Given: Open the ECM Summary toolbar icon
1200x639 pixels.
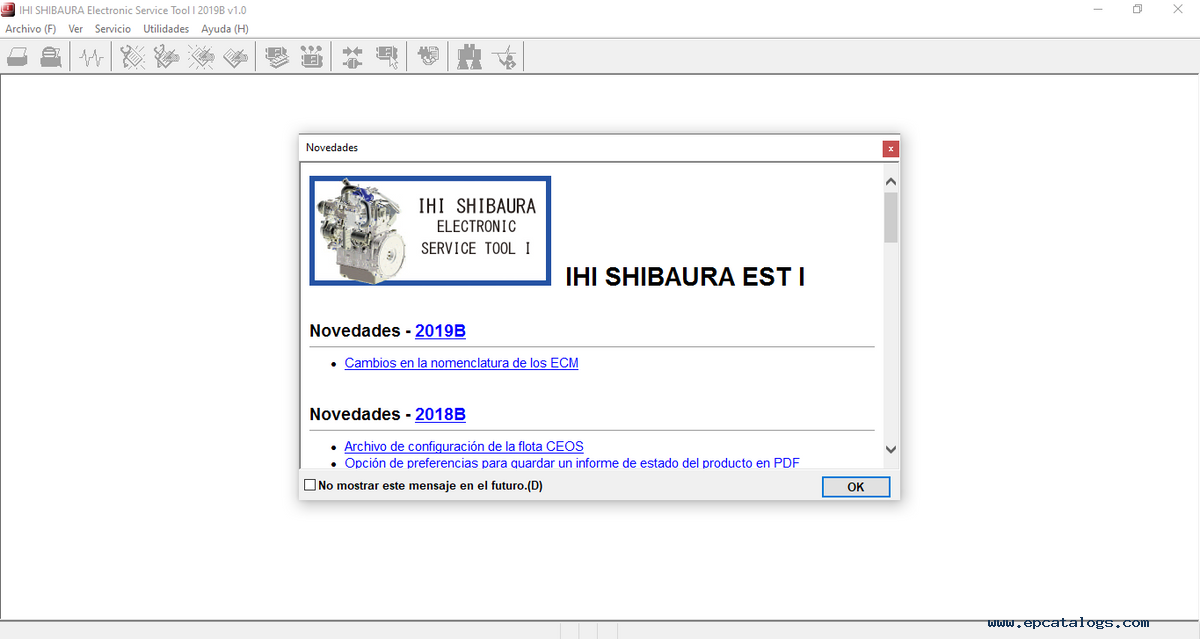Looking at the screenshot, I should [x=277, y=57].
